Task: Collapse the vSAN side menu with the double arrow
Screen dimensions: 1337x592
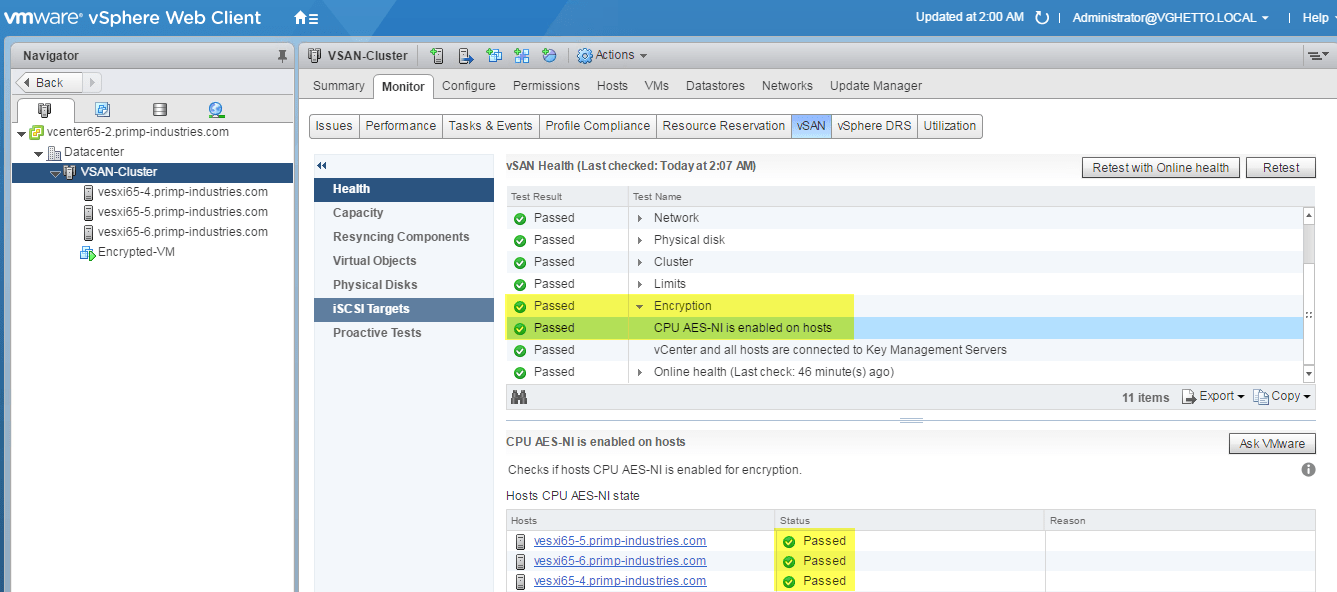Action: pyautogui.click(x=322, y=165)
